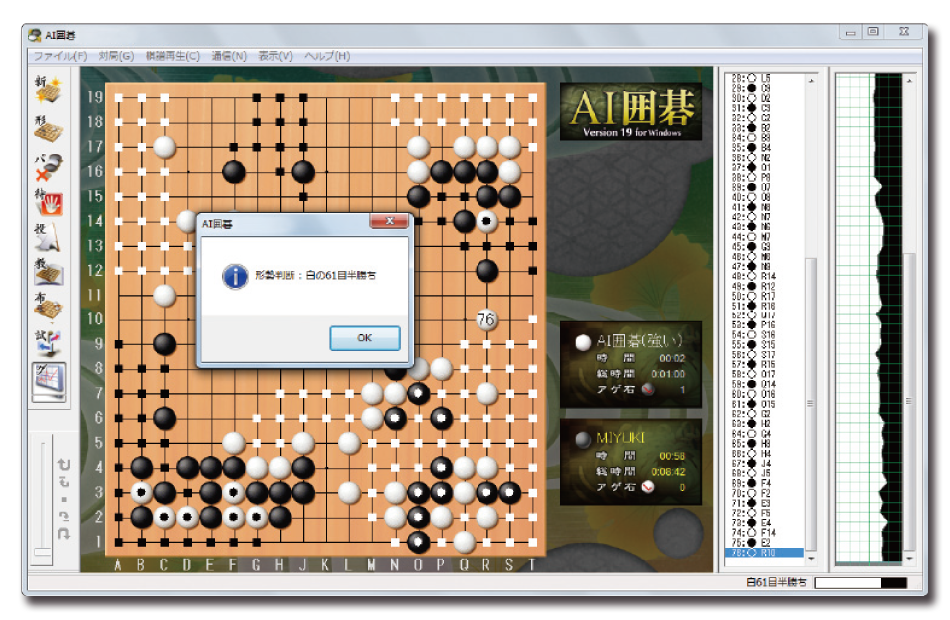
Task: Click the graph panel scrollbar thumb
Action: pyautogui.click(x=909, y=401)
